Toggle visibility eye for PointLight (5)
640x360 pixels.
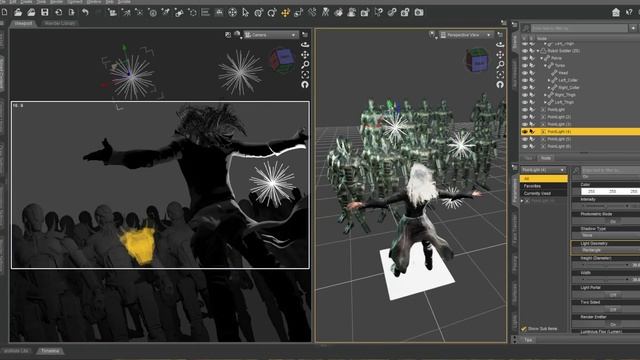click(525, 139)
